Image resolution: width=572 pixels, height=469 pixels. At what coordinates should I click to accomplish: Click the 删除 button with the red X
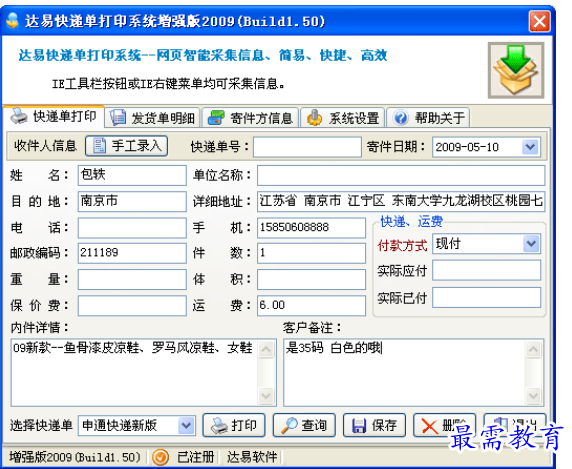pyautogui.click(x=444, y=425)
